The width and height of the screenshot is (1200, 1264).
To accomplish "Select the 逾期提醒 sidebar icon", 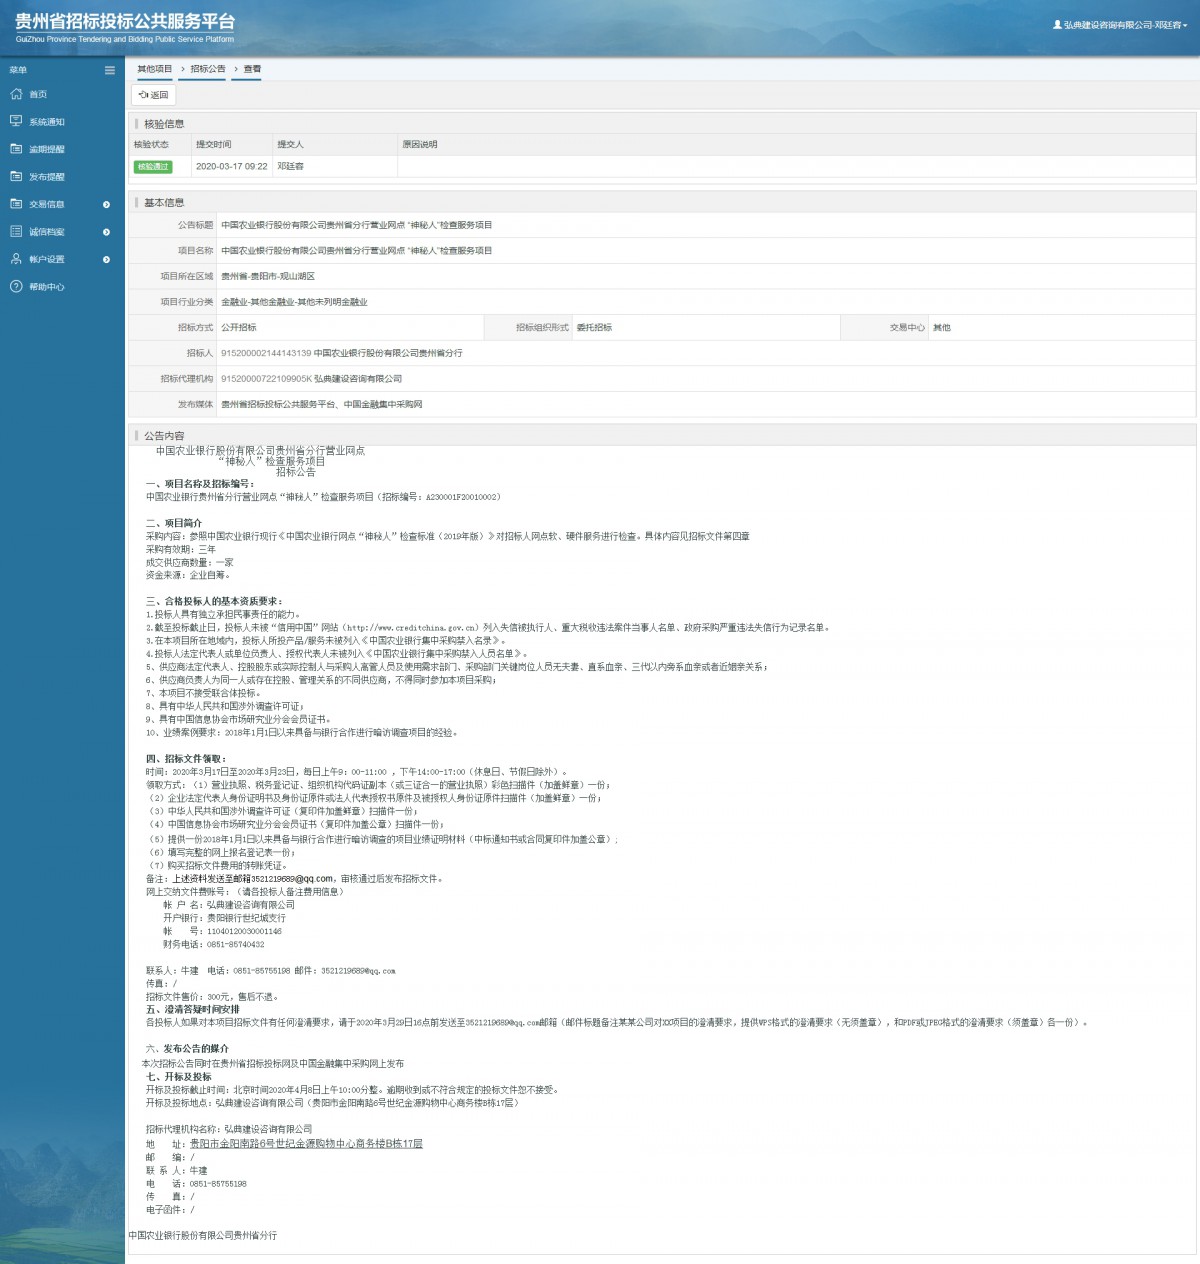I will pyautogui.click(x=16, y=149).
